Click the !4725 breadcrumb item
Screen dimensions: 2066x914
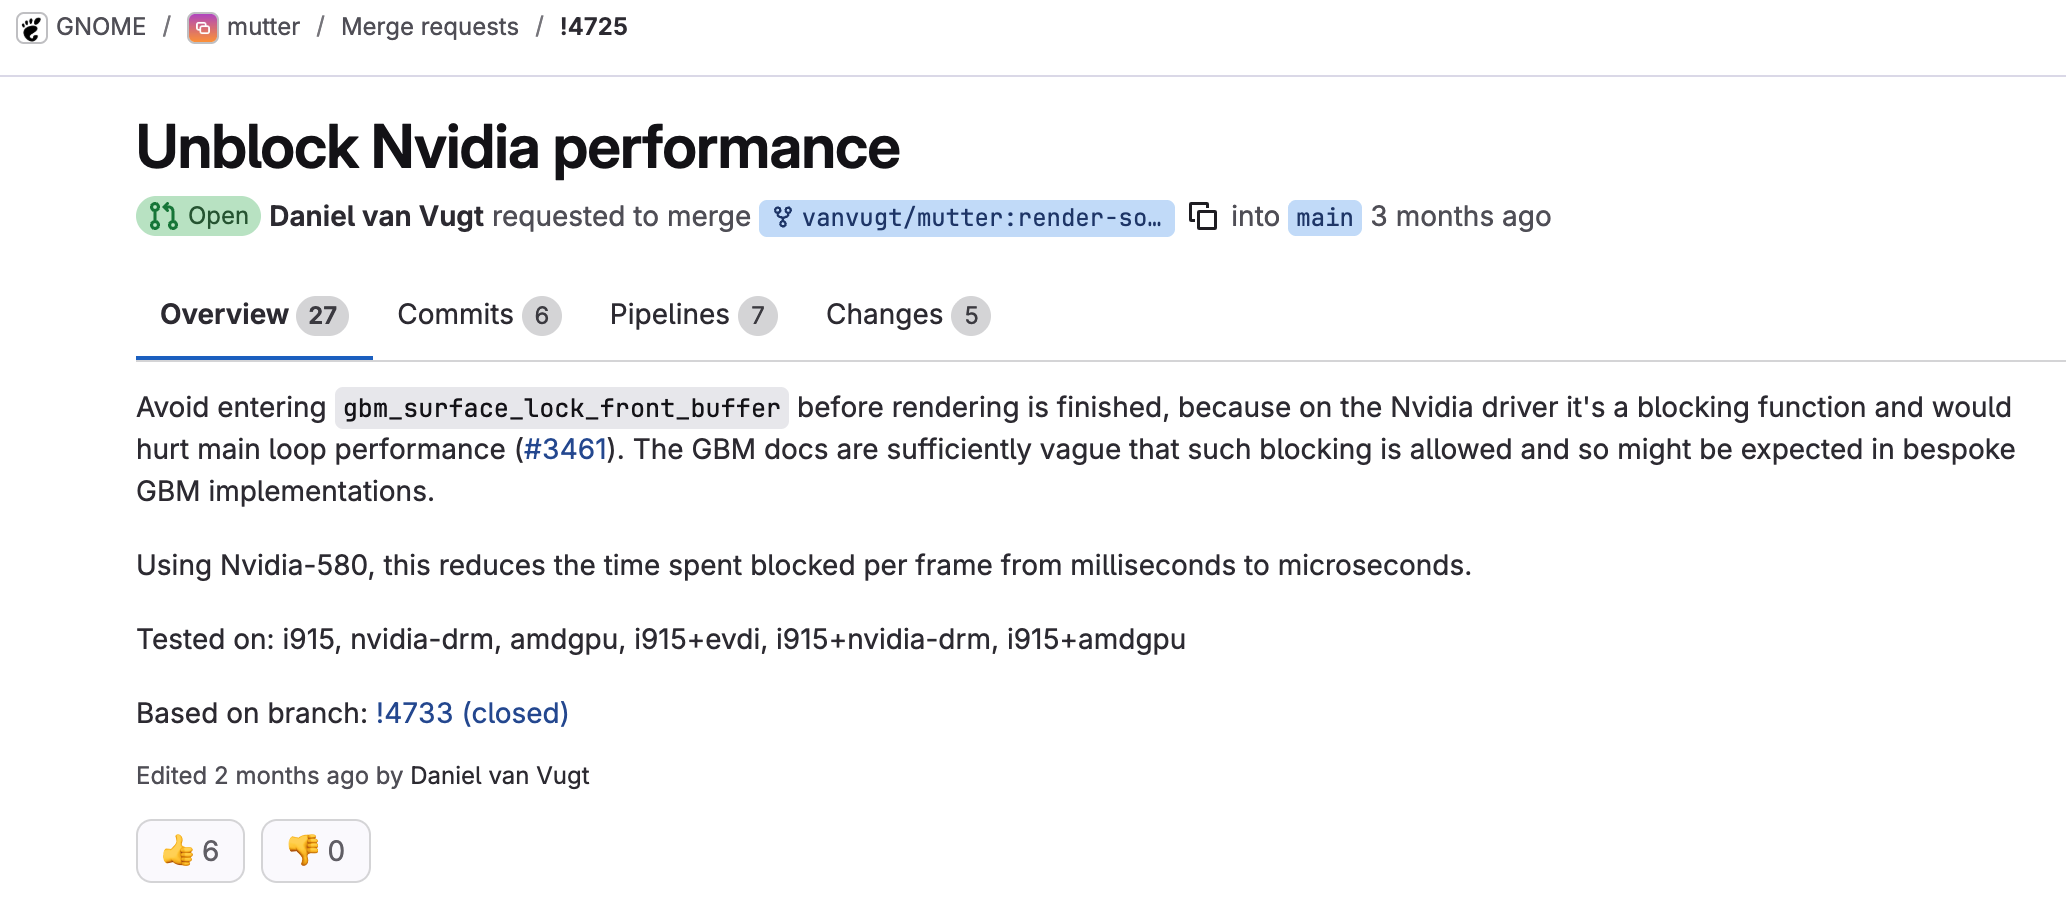(x=593, y=27)
